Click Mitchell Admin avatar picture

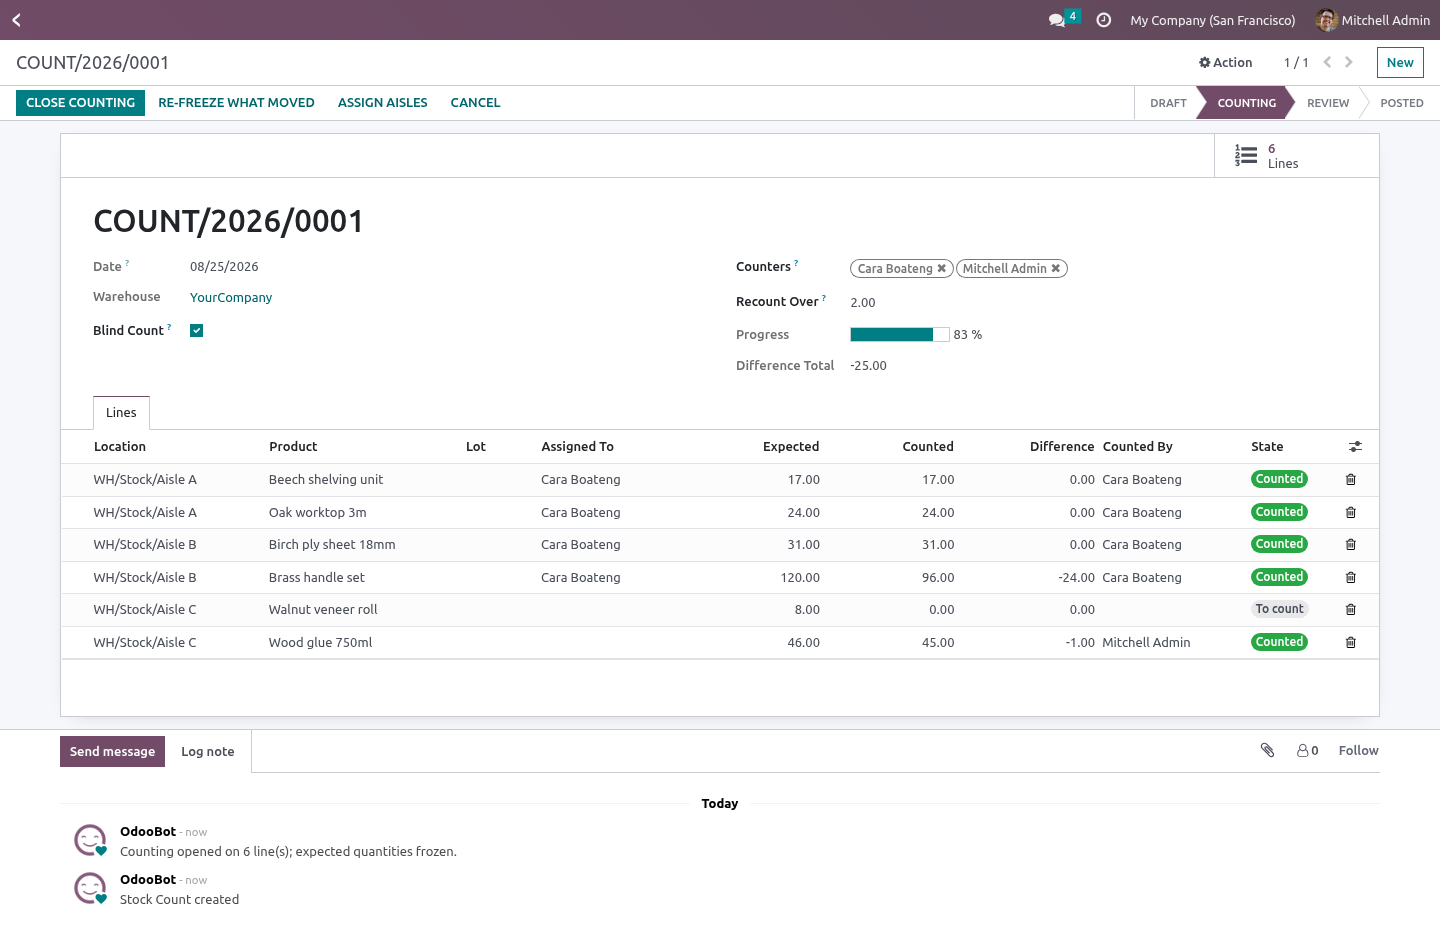point(1327,20)
